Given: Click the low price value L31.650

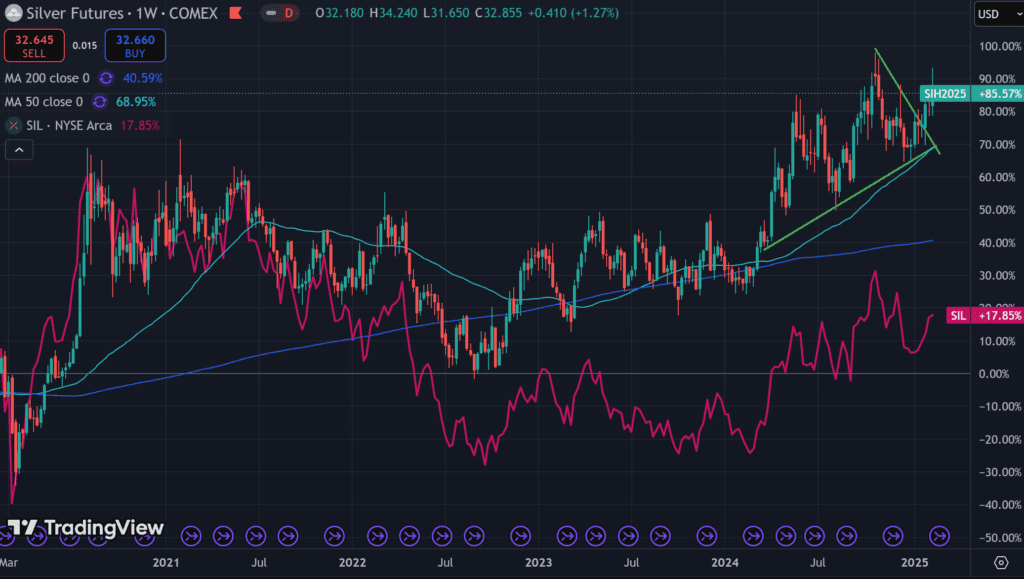Looking at the screenshot, I should pyautogui.click(x=446, y=13).
